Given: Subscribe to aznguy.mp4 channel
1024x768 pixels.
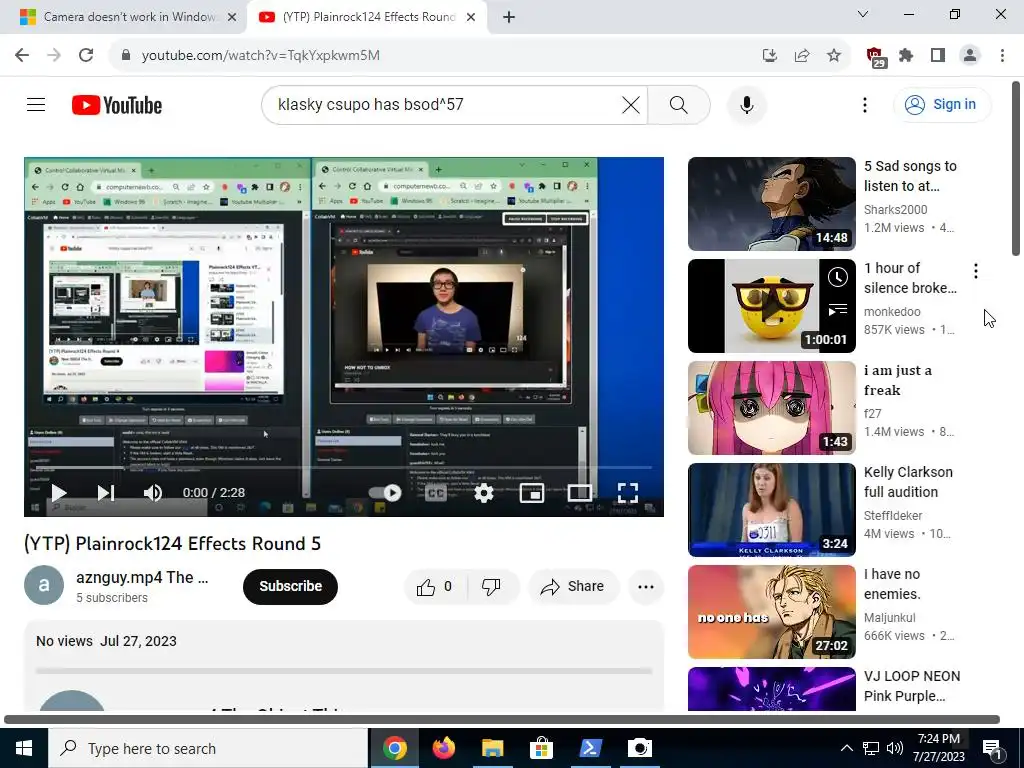Looking at the screenshot, I should [291, 586].
